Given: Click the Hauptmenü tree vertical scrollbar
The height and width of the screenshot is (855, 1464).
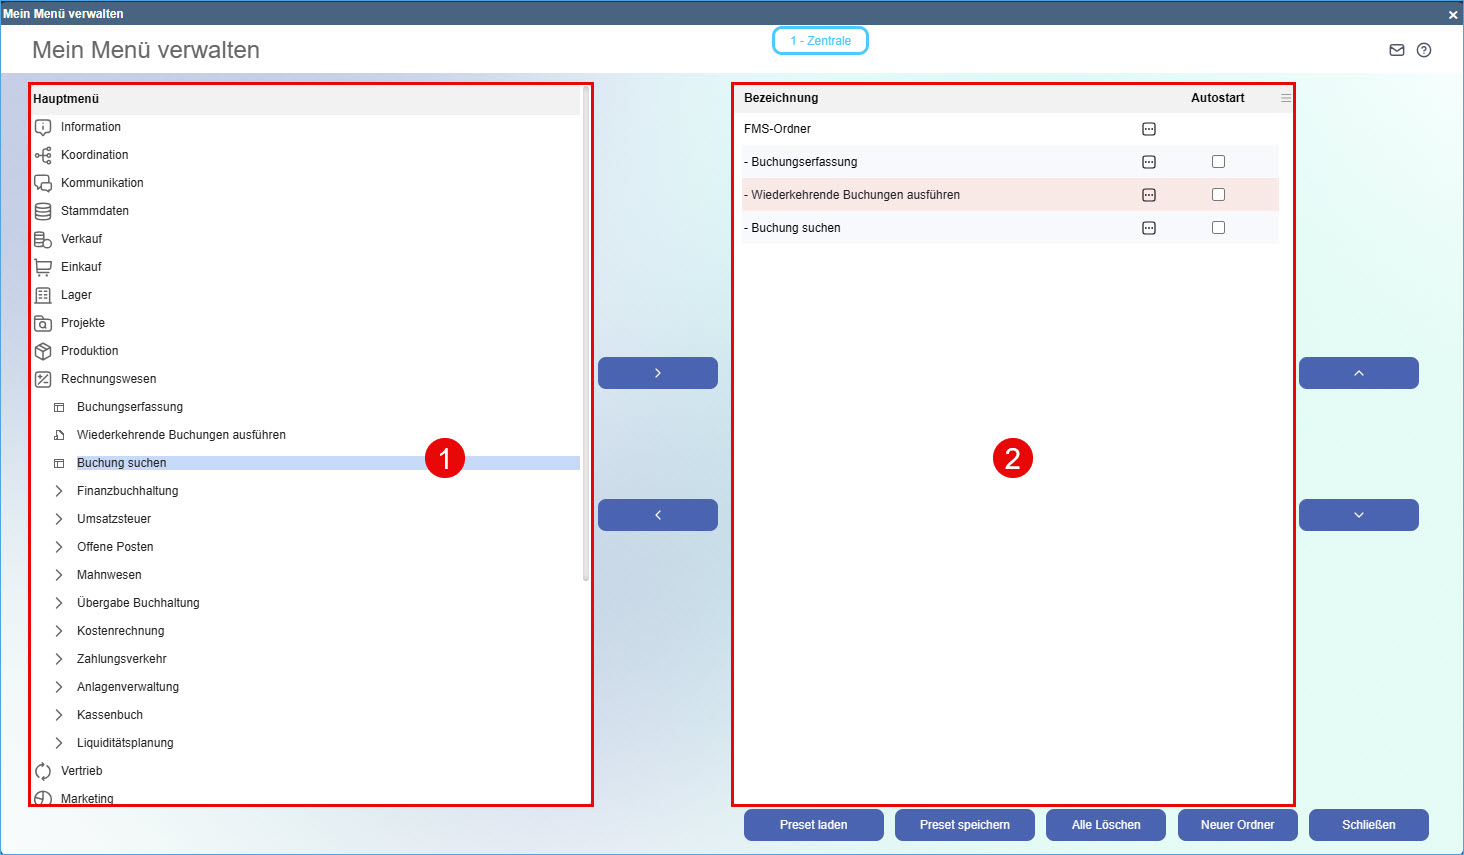Looking at the screenshot, I should pos(586,335).
